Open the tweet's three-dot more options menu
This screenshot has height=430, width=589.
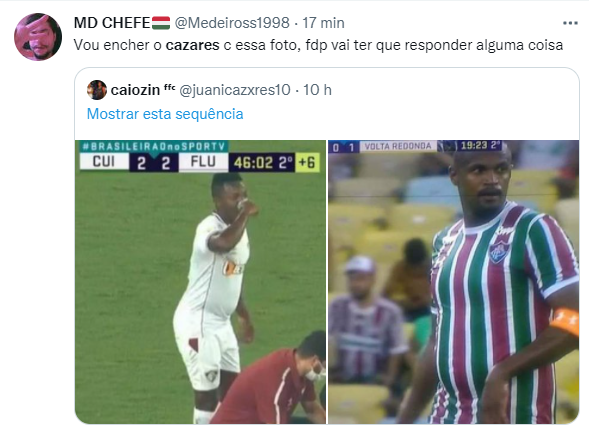pyautogui.click(x=570, y=23)
